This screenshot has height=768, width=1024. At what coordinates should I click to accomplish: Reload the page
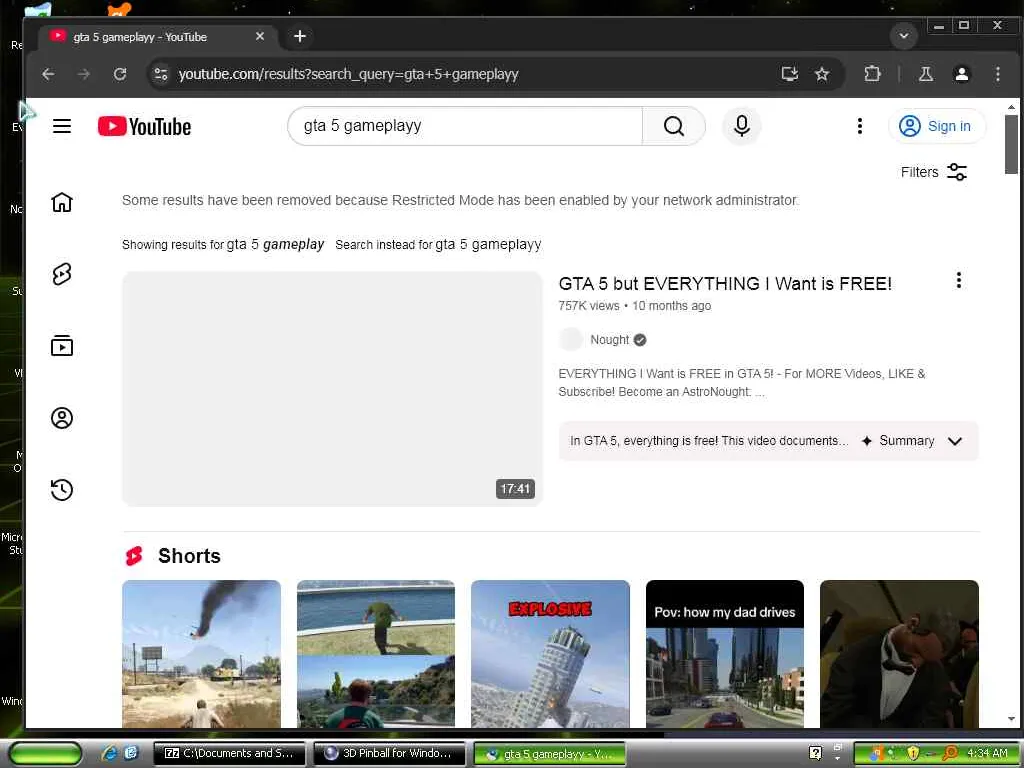click(120, 74)
